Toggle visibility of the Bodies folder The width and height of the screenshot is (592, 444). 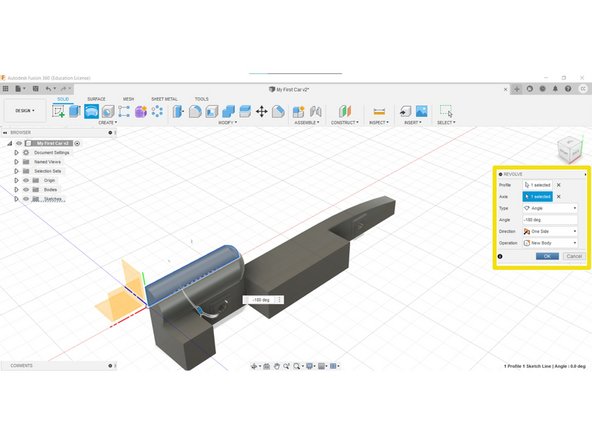click(26, 190)
